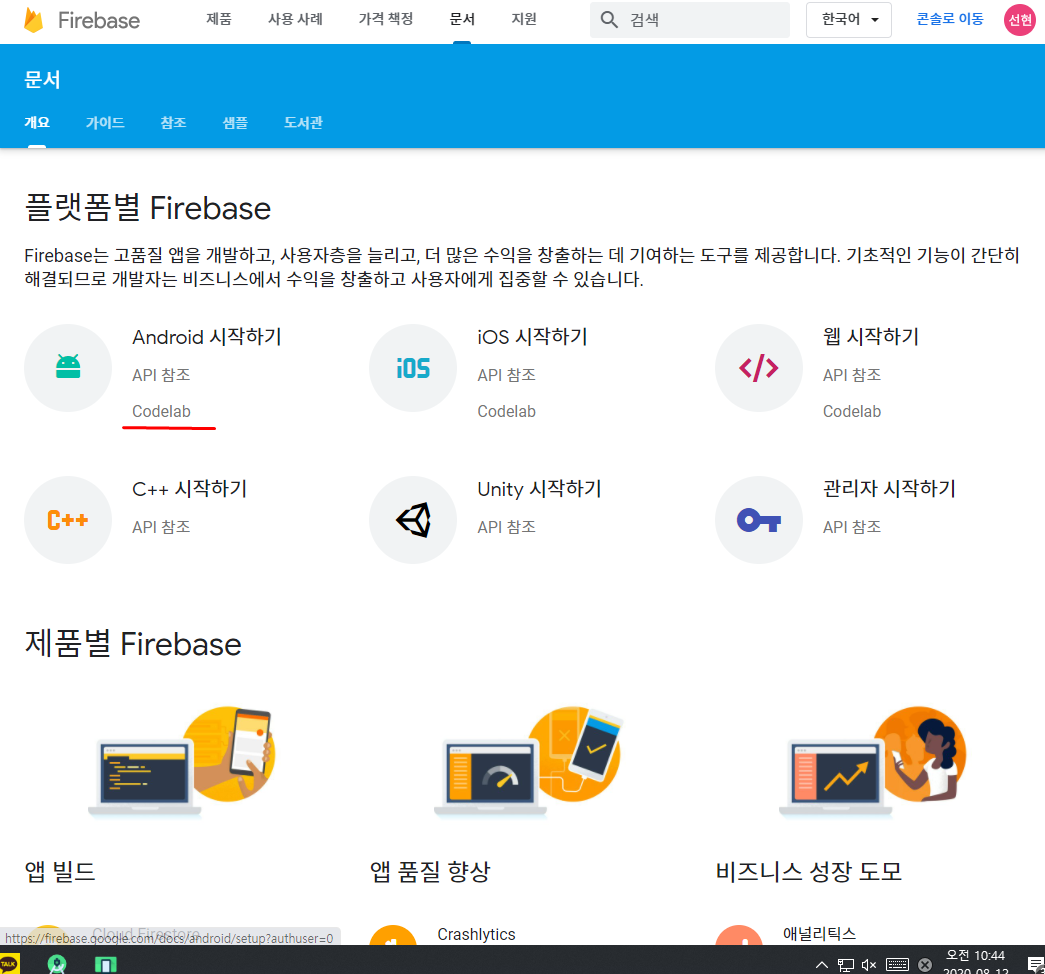1045x974 pixels.
Task: Click the 앱 품질 향상 heading
Action: click(x=430, y=871)
